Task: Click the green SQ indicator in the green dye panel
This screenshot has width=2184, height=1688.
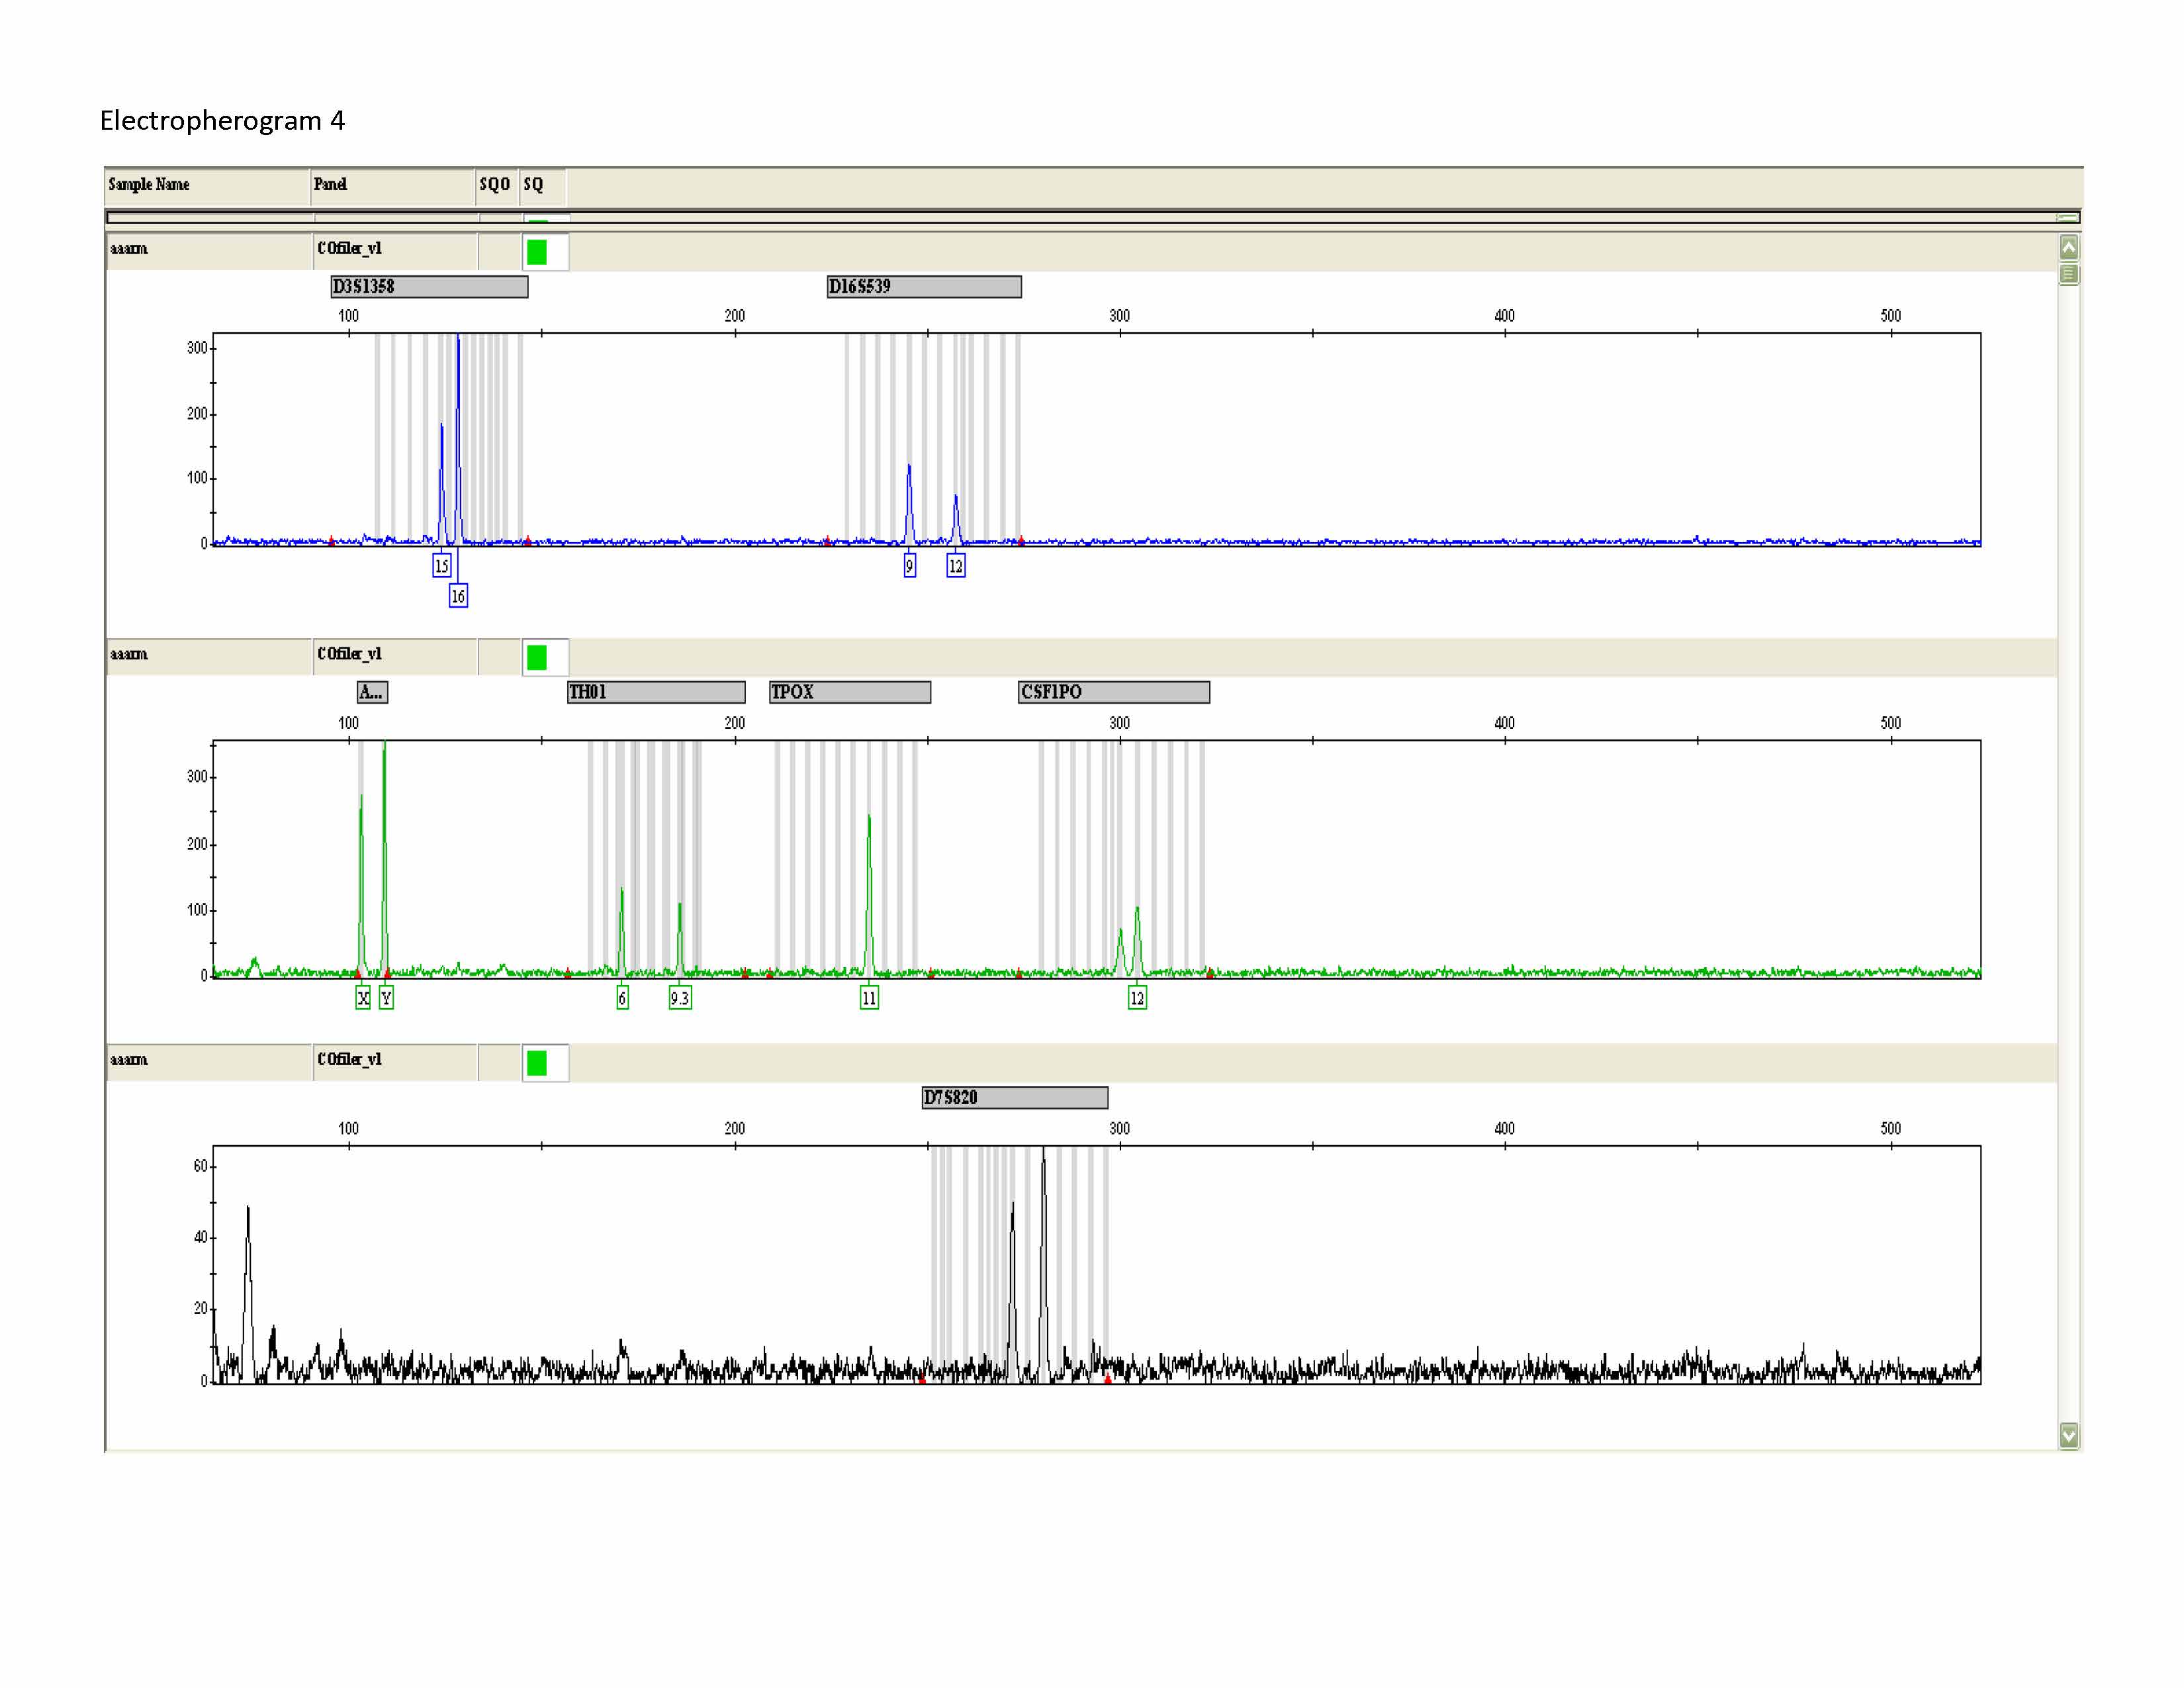Action: click(537, 657)
